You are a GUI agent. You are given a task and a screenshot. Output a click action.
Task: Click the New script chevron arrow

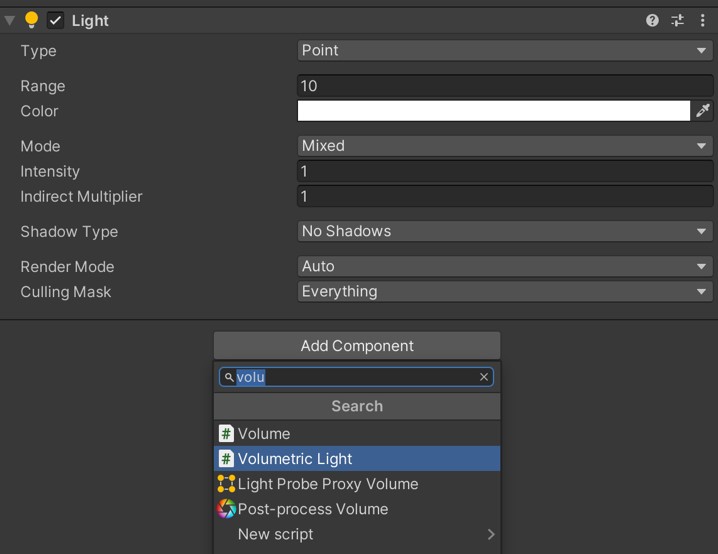tap(491, 534)
